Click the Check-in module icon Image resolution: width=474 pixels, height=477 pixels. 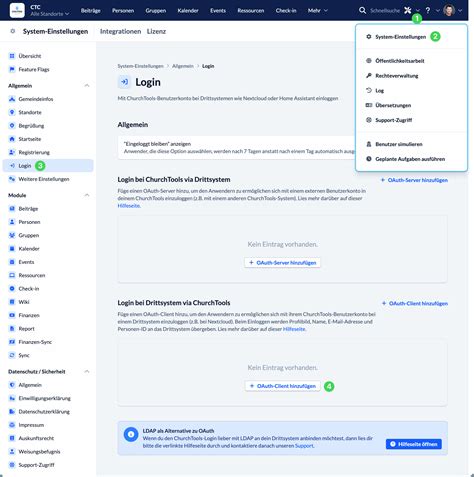click(12, 289)
